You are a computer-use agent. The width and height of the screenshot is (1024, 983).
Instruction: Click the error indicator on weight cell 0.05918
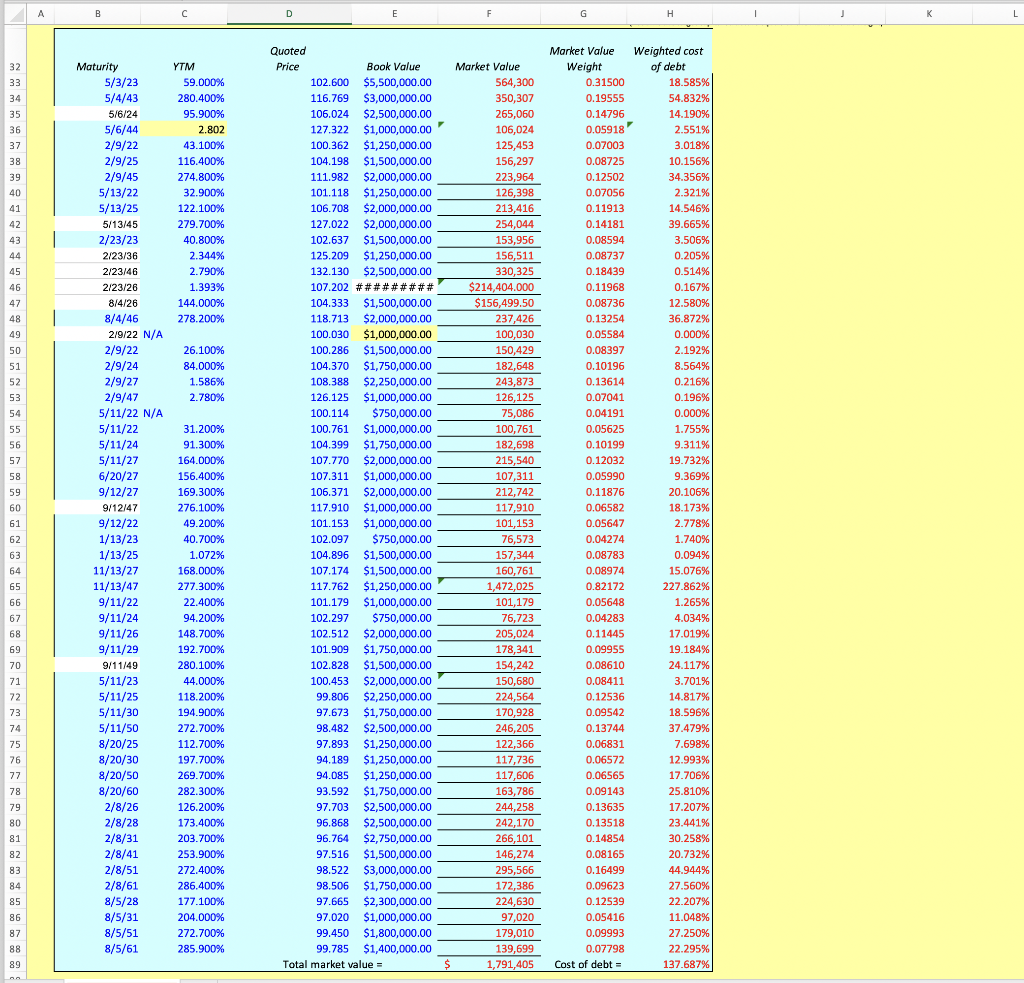pos(630,123)
